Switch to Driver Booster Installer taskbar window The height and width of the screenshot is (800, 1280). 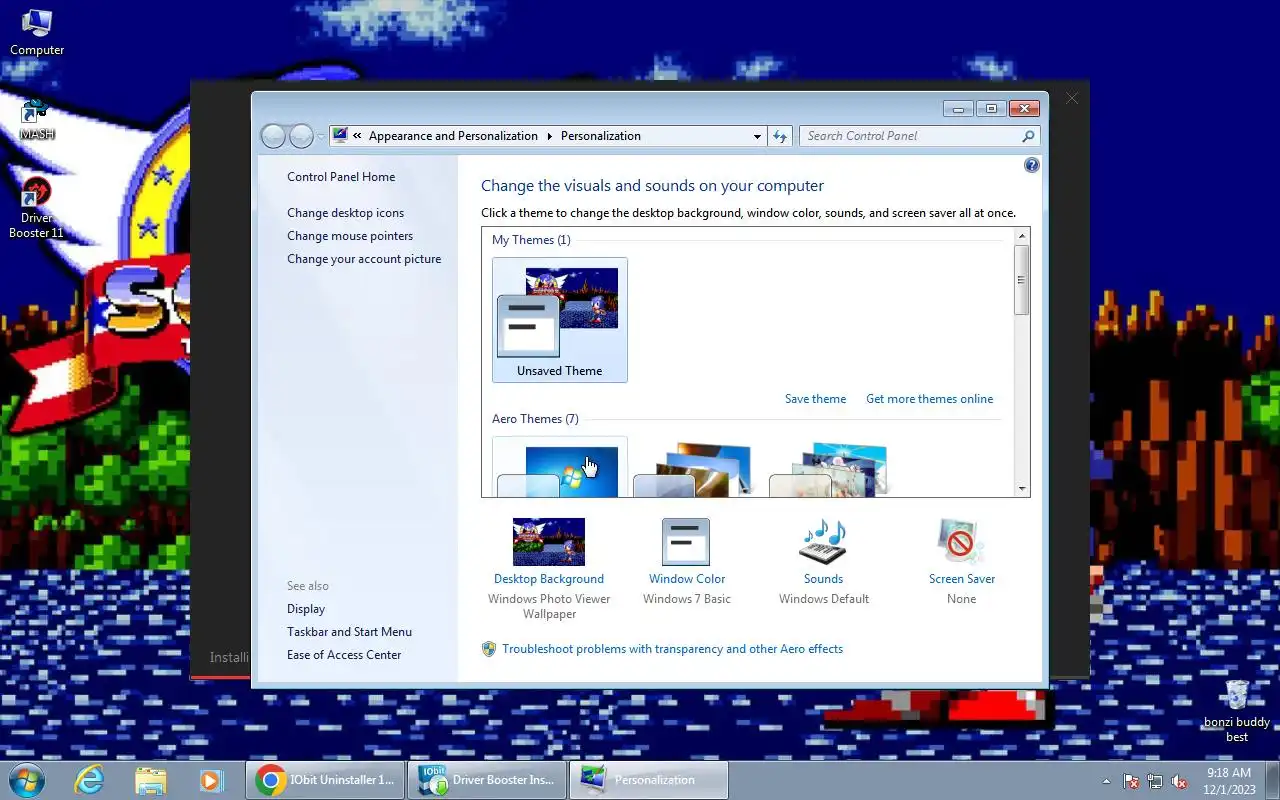coord(488,780)
